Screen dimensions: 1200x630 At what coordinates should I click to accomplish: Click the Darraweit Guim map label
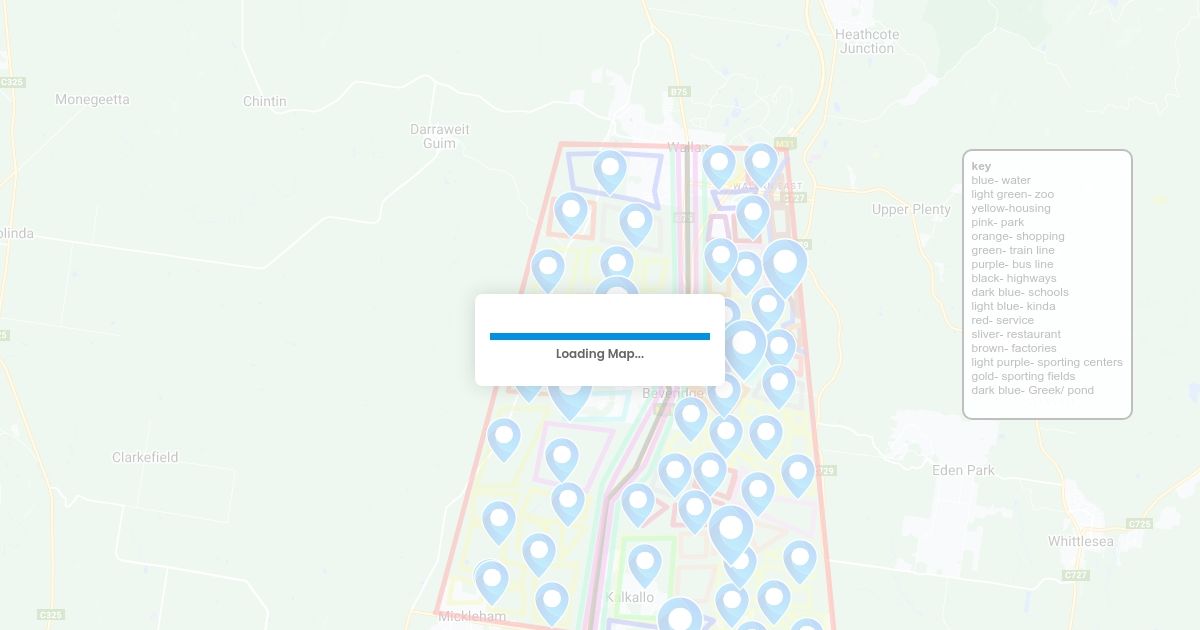click(x=440, y=136)
